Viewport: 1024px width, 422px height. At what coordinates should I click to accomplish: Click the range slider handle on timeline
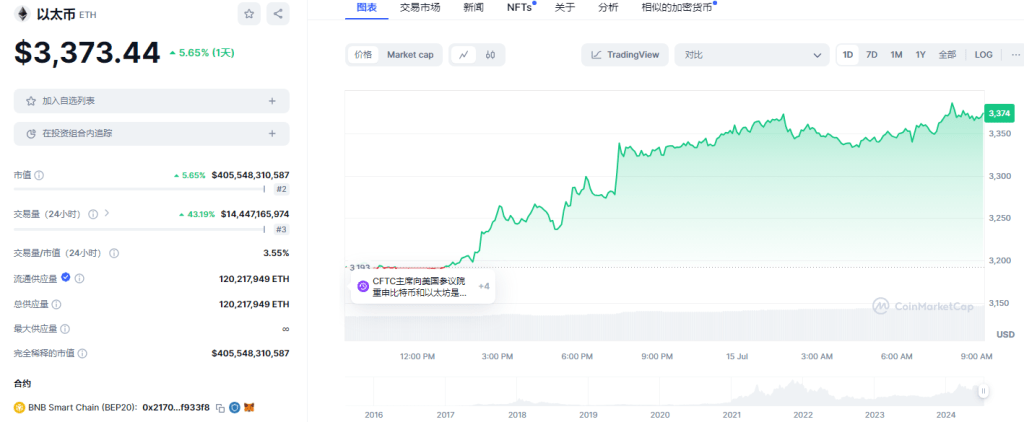click(984, 391)
